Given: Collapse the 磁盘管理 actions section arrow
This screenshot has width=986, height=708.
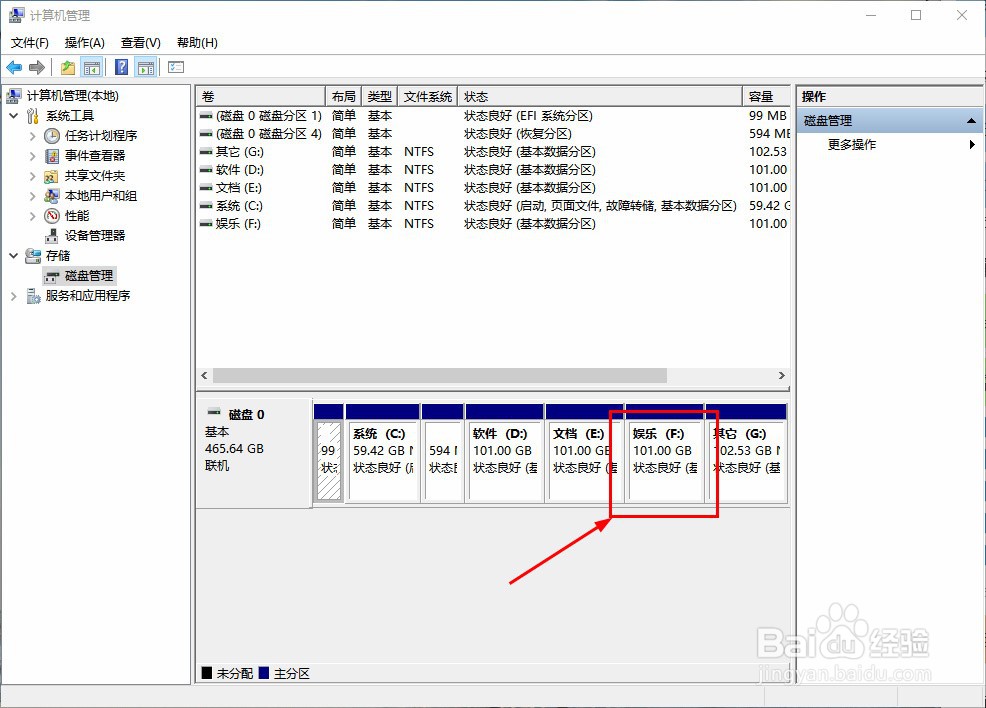Looking at the screenshot, I should (x=971, y=121).
